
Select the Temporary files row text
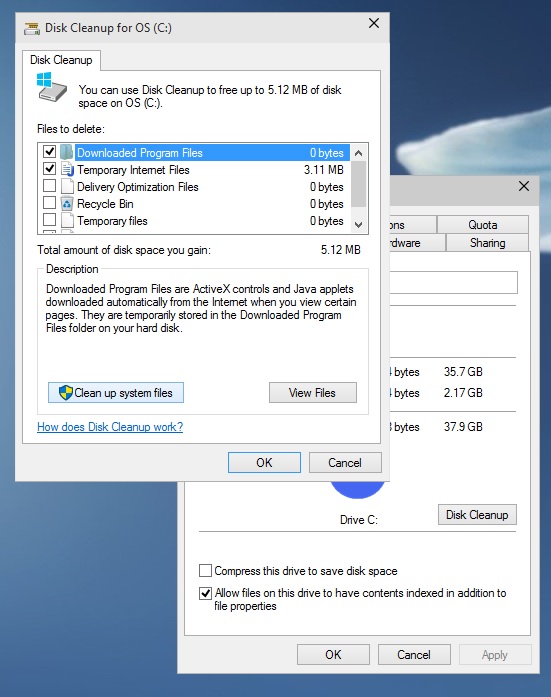tap(112, 221)
